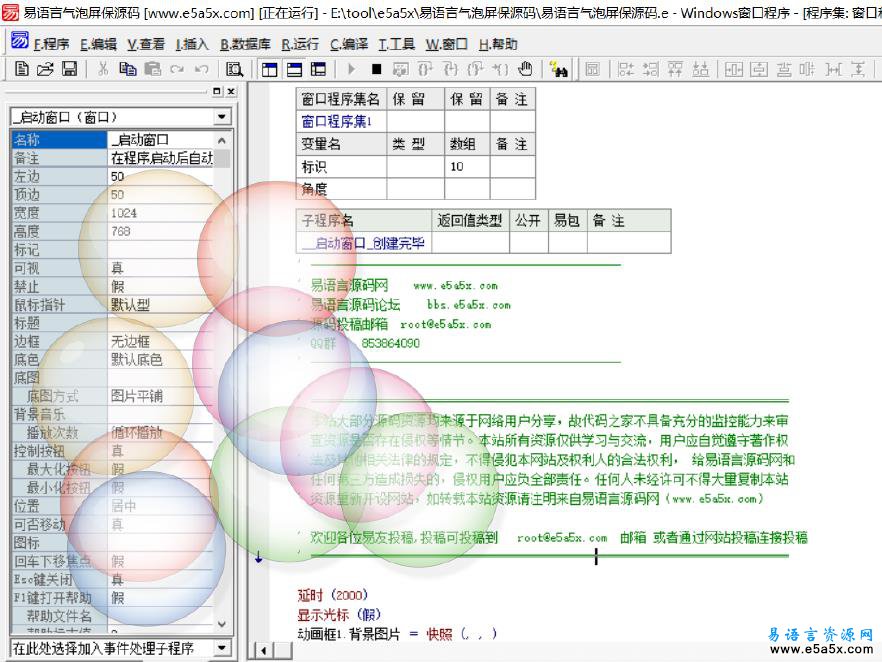882x662 pixels.
Task: Click the 角度 variable name cell
Action: click(341, 189)
